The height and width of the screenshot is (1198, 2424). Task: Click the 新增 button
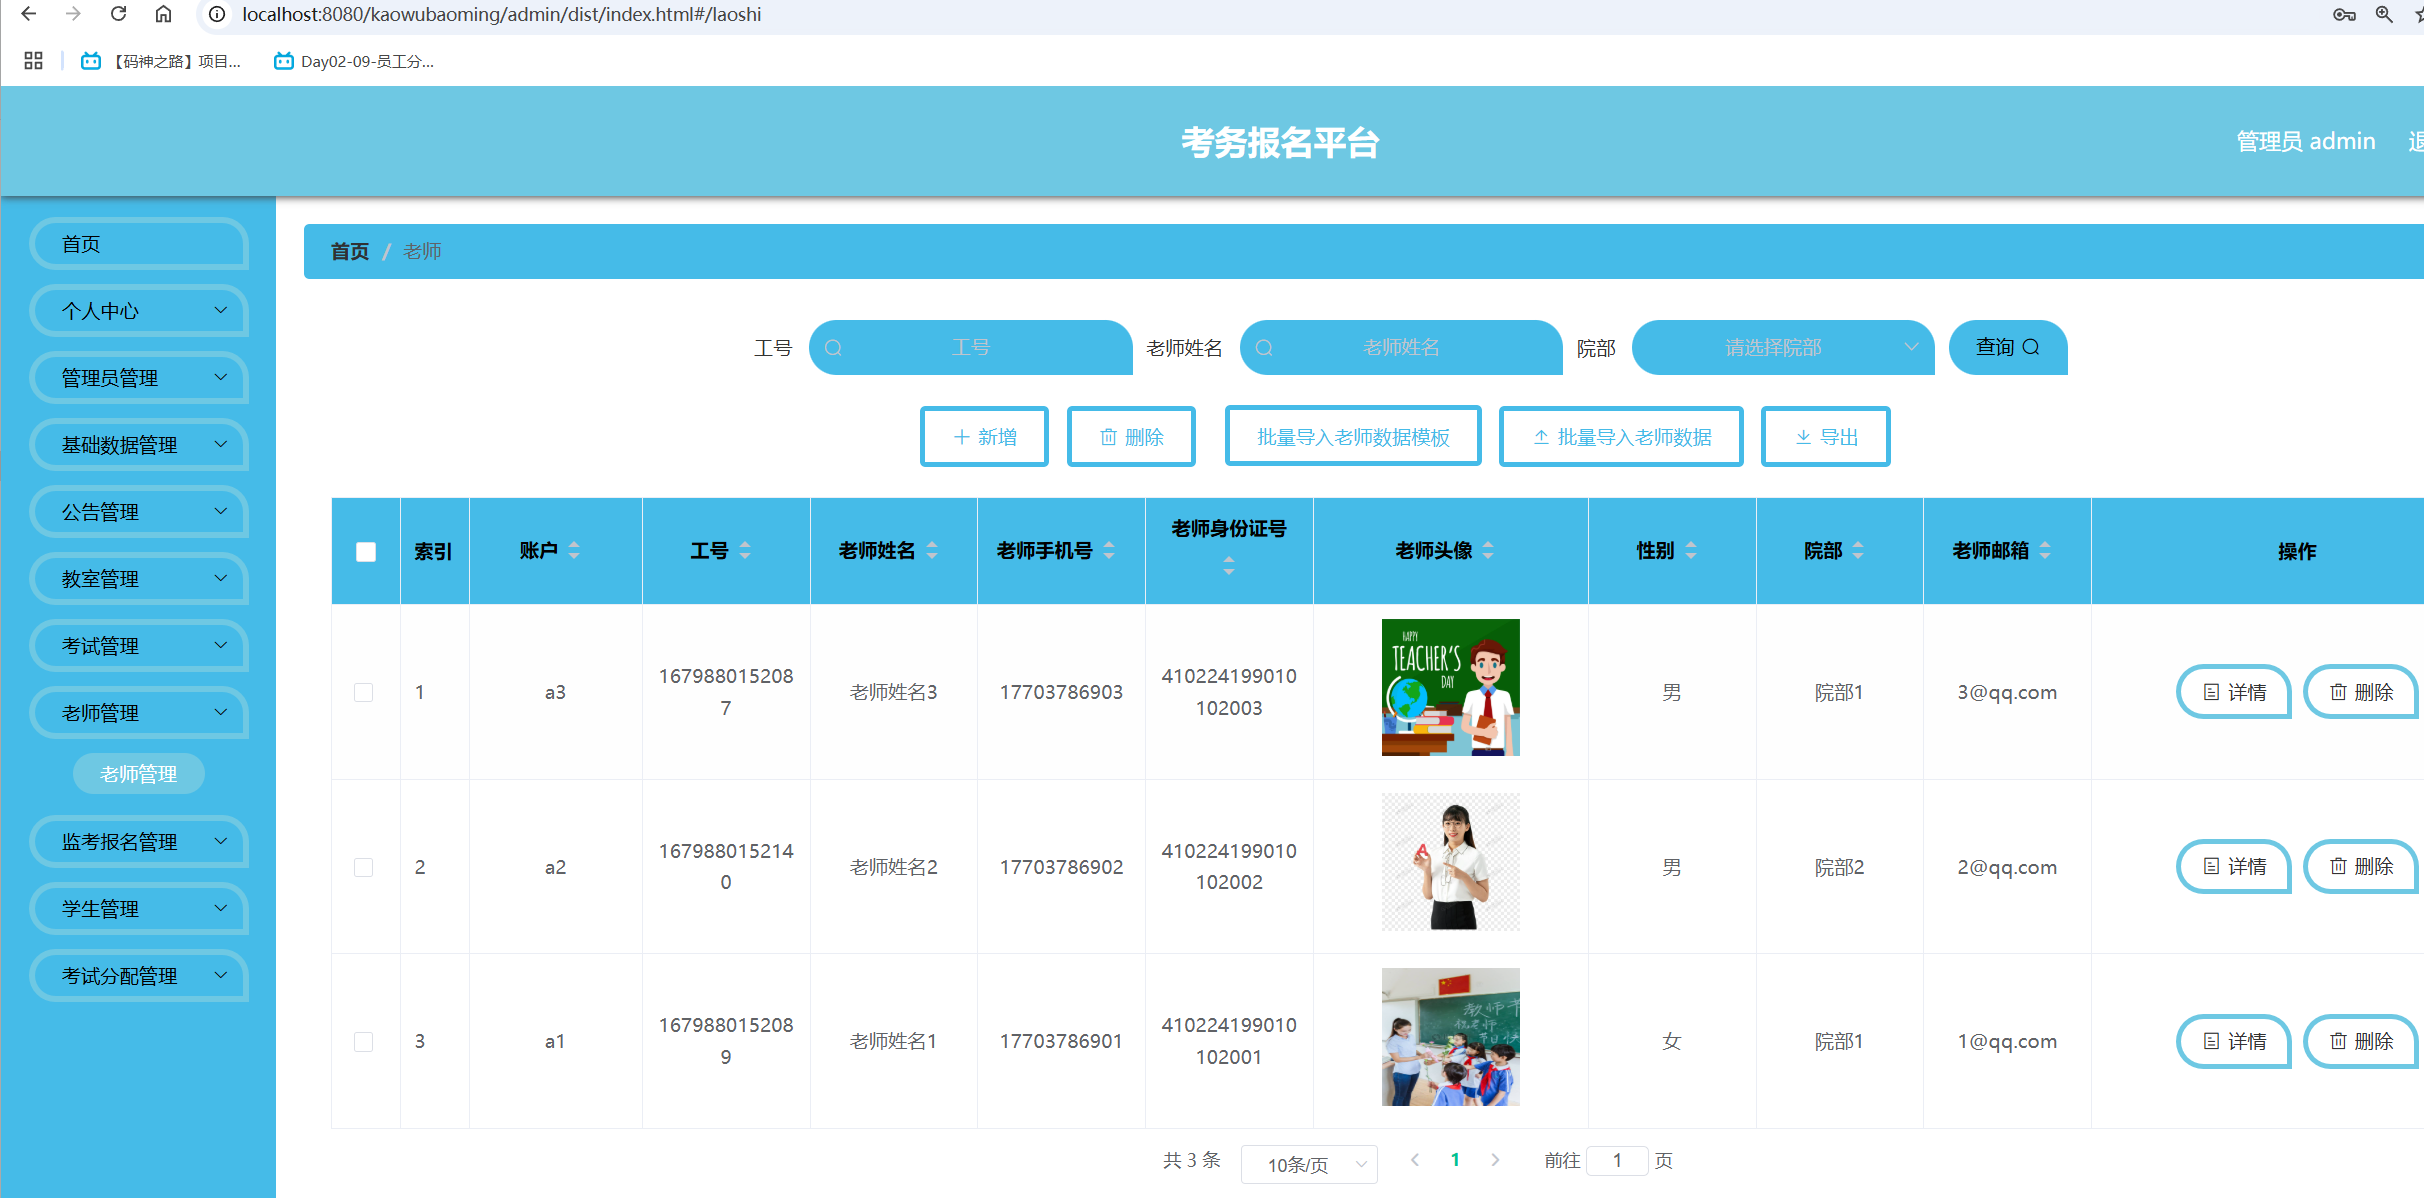point(984,437)
